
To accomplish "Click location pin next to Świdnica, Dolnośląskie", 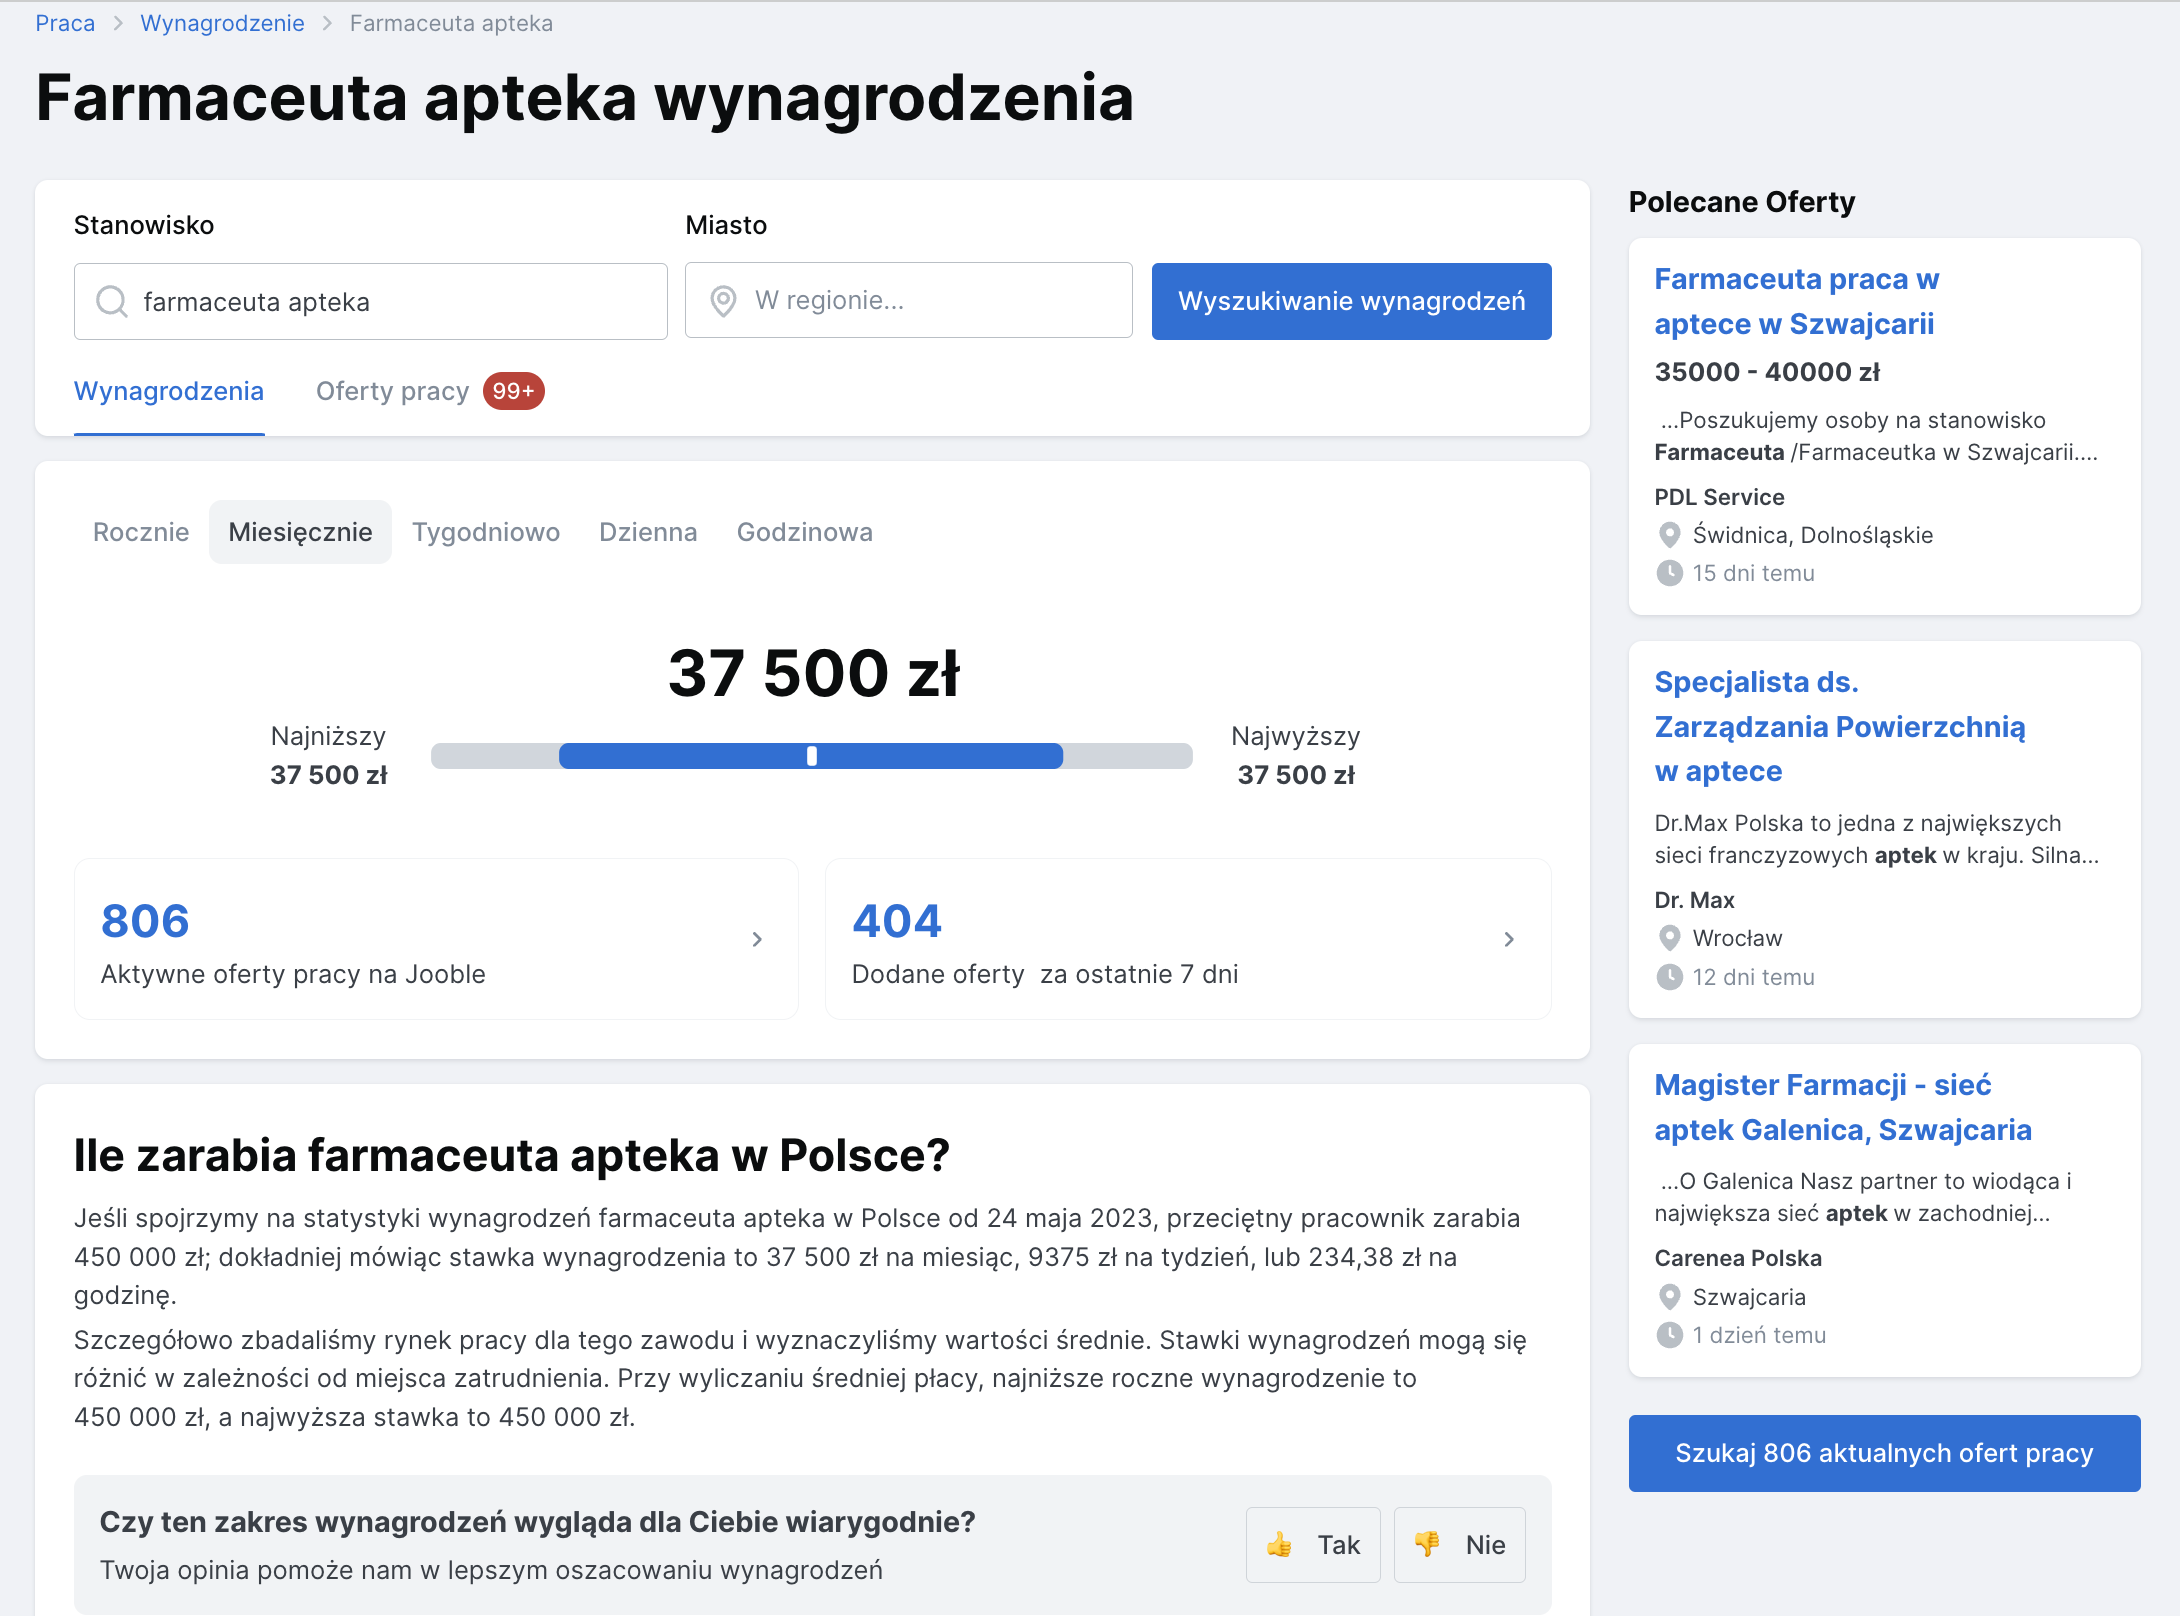I will tap(1669, 535).
